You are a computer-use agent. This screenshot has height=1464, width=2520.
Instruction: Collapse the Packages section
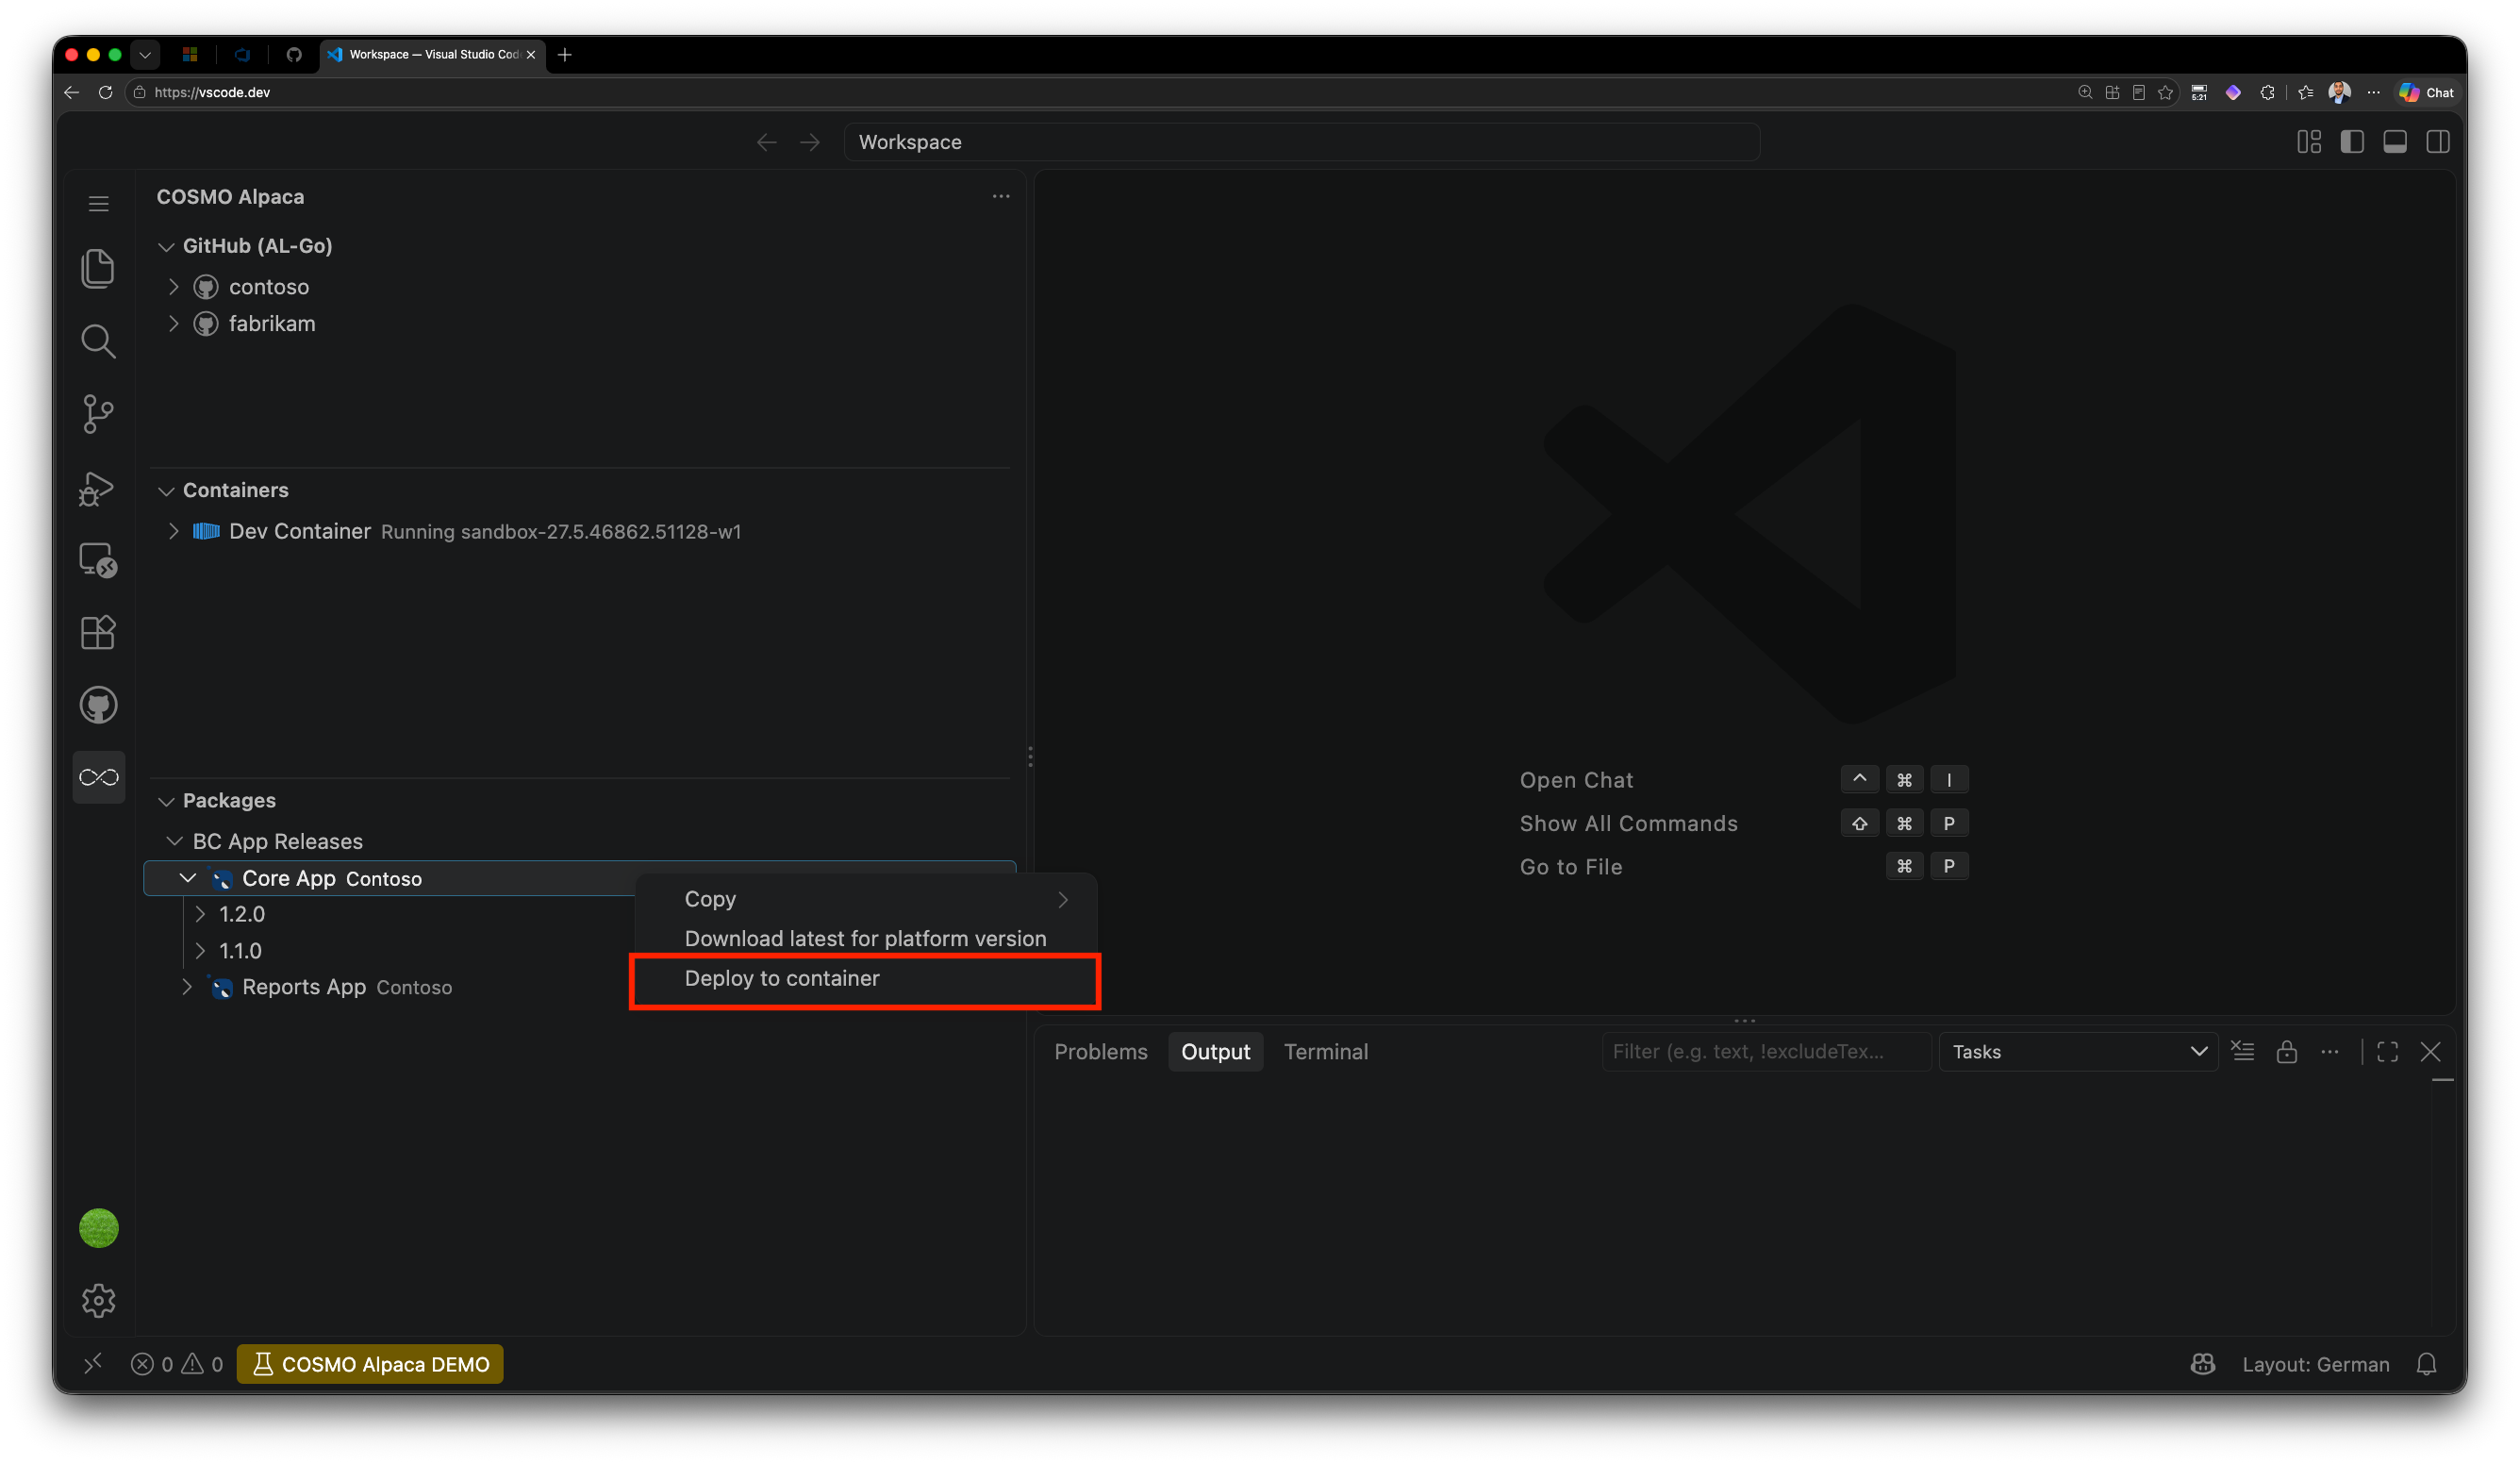pyautogui.click(x=166, y=801)
